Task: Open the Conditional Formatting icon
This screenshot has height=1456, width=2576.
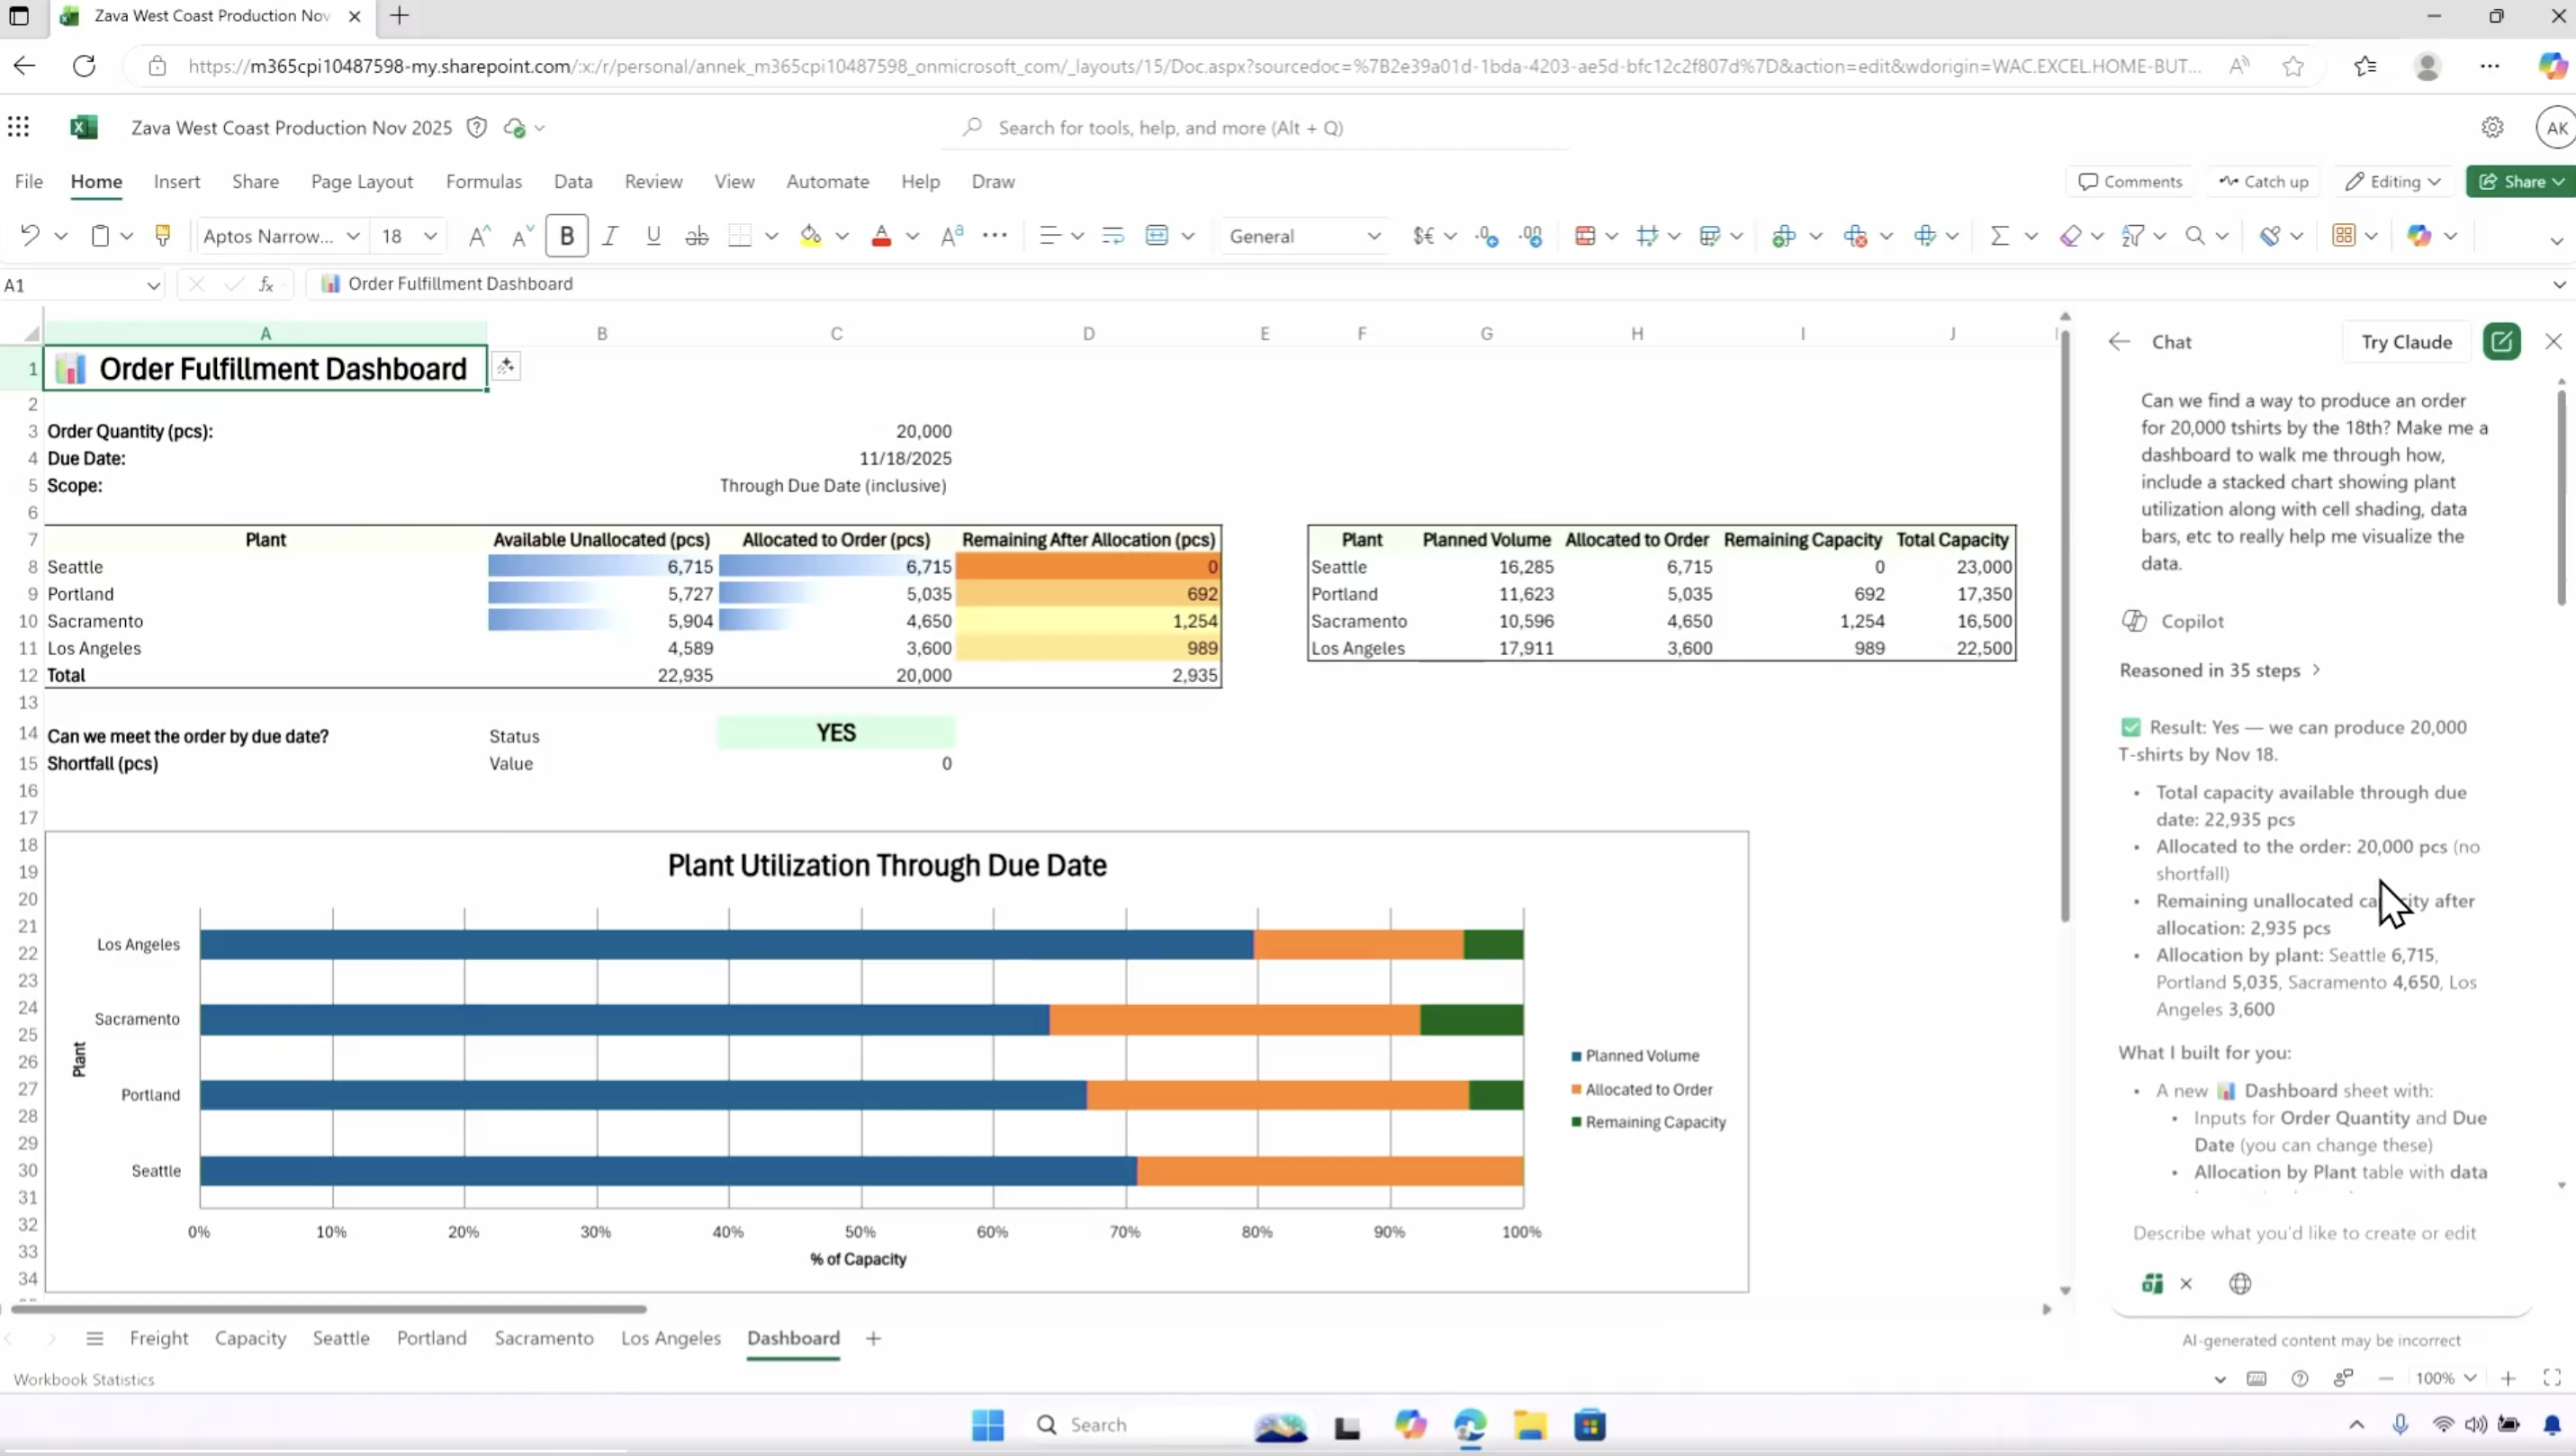Action: [x=1584, y=236]
